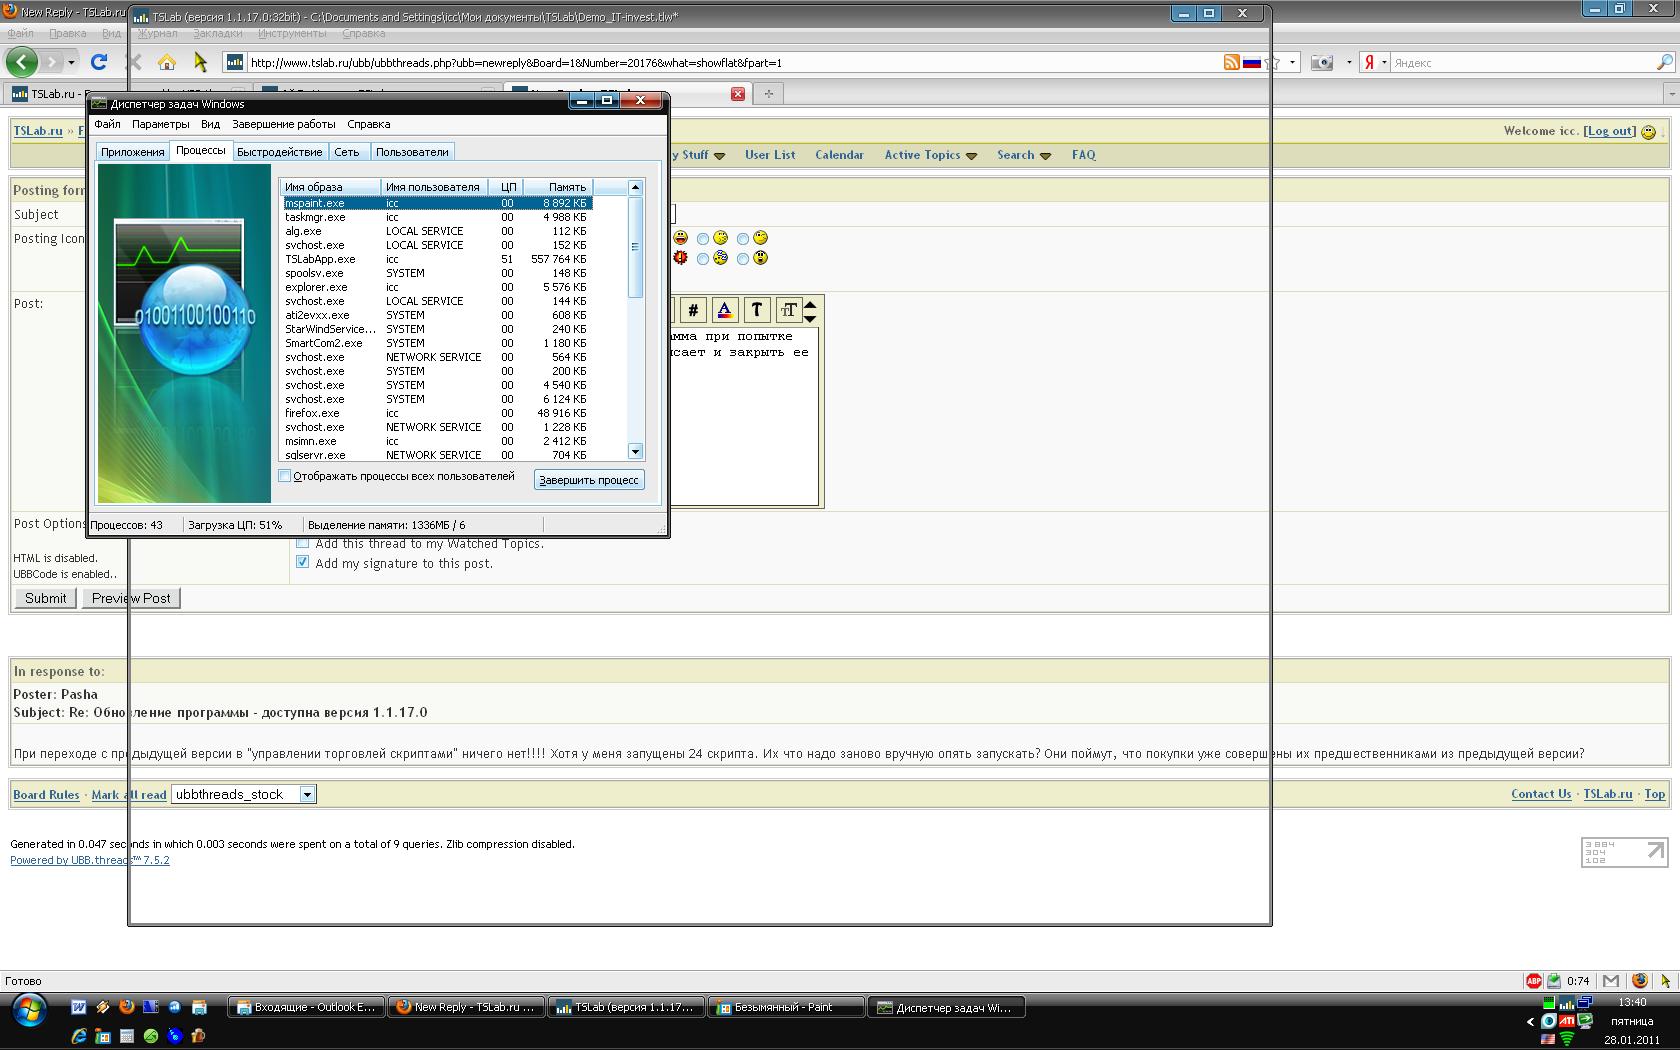Select the second posting icon radio button in the bottom row

[743, 259]
